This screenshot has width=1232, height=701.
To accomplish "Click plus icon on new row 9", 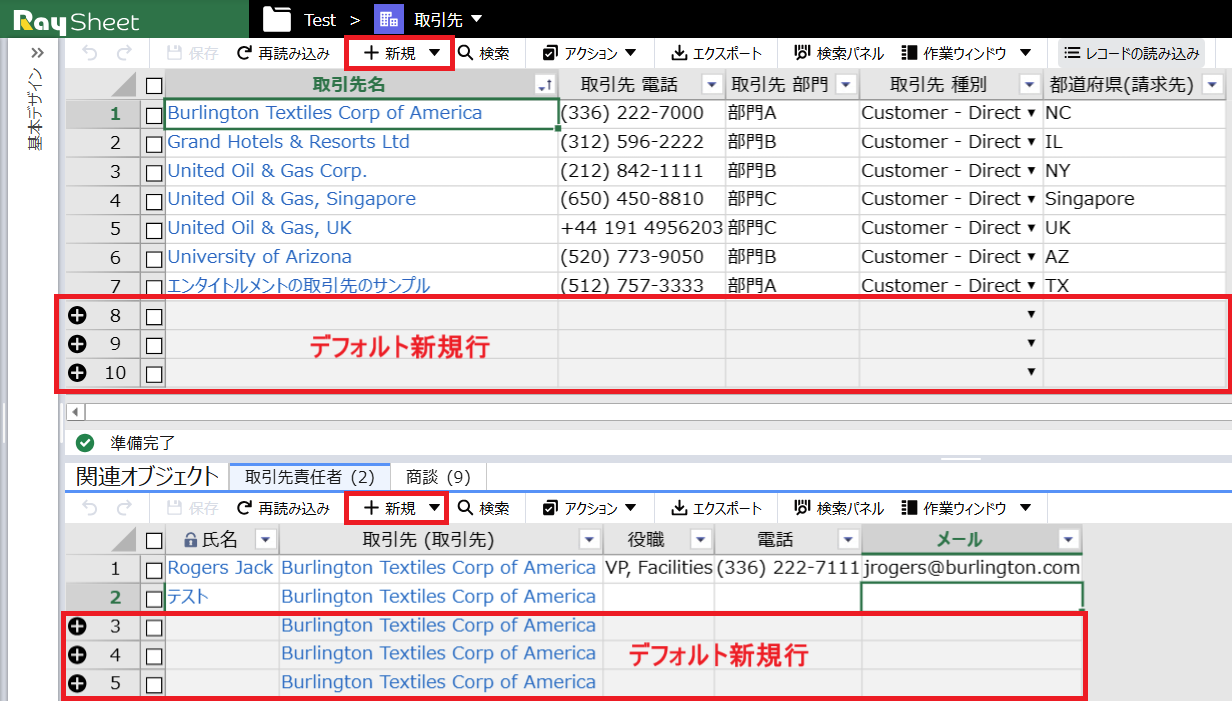I will pyautogui.click(x=77, y=345).
